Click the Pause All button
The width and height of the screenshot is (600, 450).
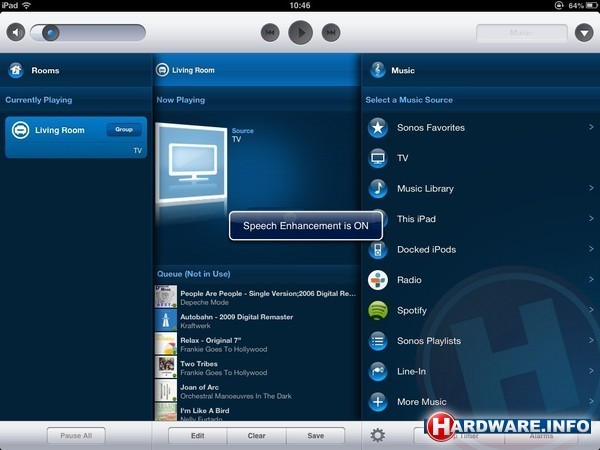click(x=76, y=435)
